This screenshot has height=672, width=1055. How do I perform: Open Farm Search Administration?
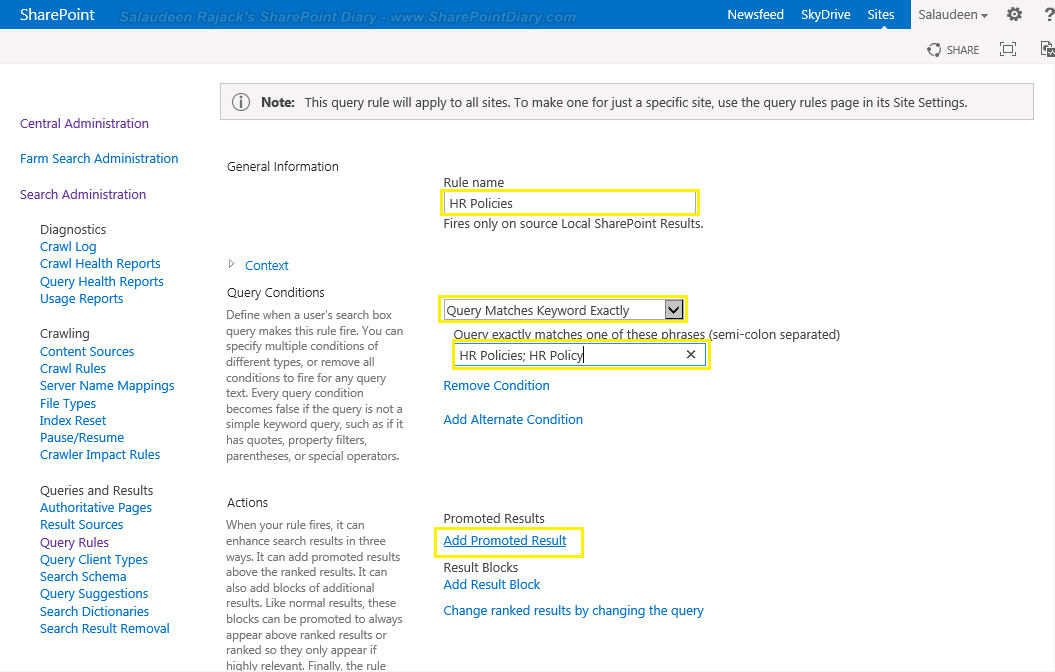[99, 158]
